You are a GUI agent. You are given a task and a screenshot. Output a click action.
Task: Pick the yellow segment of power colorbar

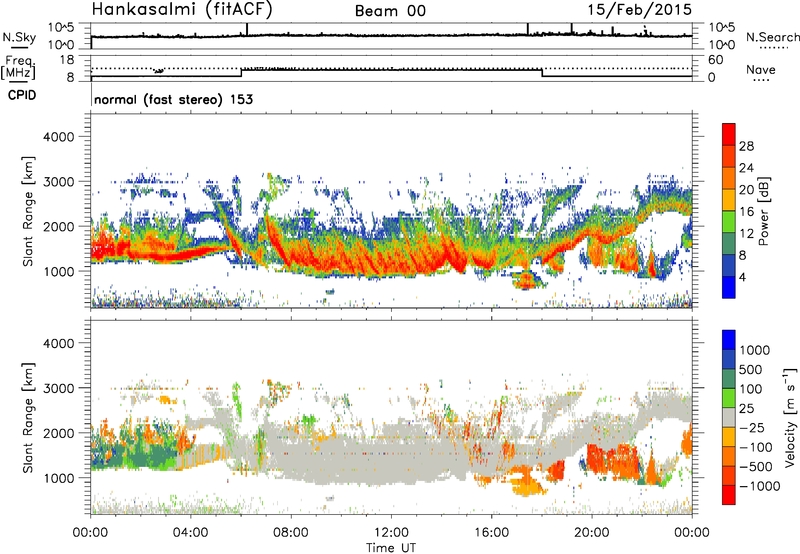tap(729, 200)
